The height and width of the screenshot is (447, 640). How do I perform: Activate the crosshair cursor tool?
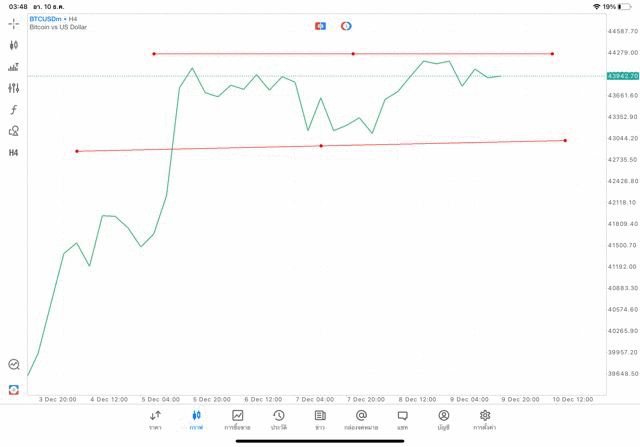tap(14, 23)
